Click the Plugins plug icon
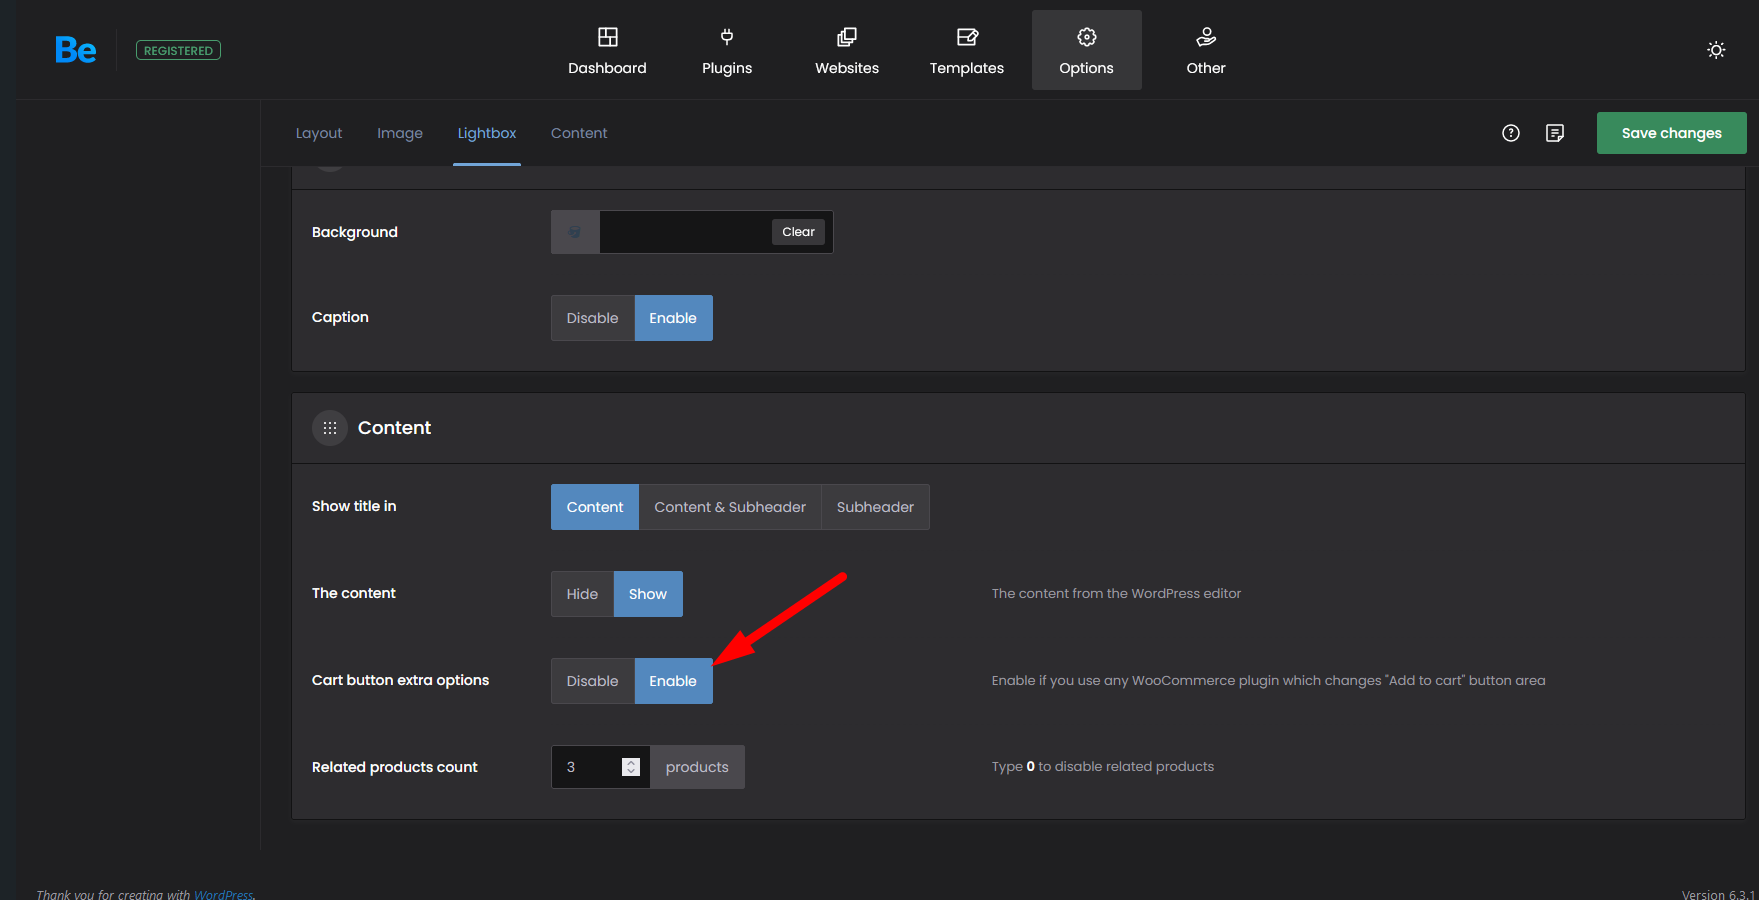Viewport: 1759px width, 900px height. tap(727, 37)
